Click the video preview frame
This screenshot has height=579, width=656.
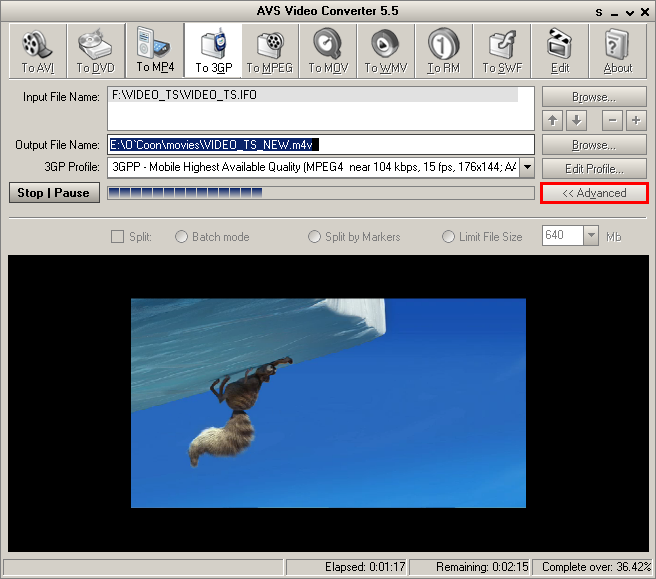click(x=328, y=403)
